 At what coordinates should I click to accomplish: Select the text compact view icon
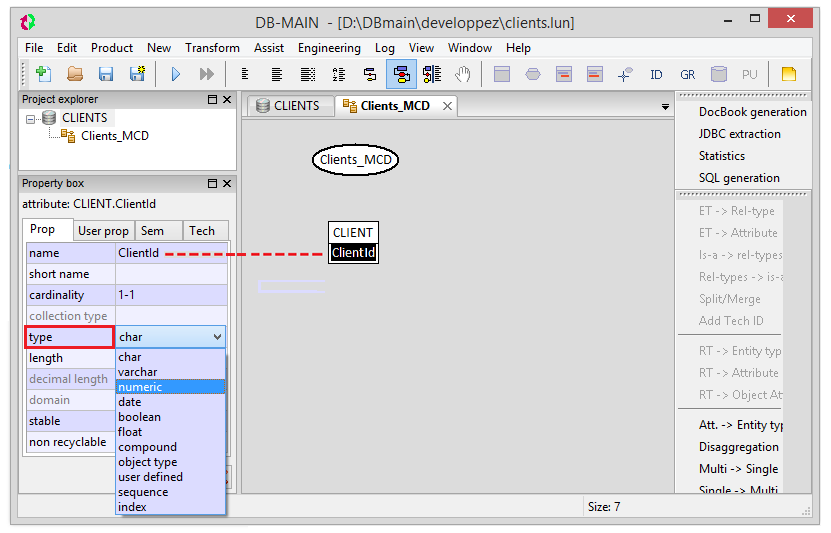tap(245, 74)
